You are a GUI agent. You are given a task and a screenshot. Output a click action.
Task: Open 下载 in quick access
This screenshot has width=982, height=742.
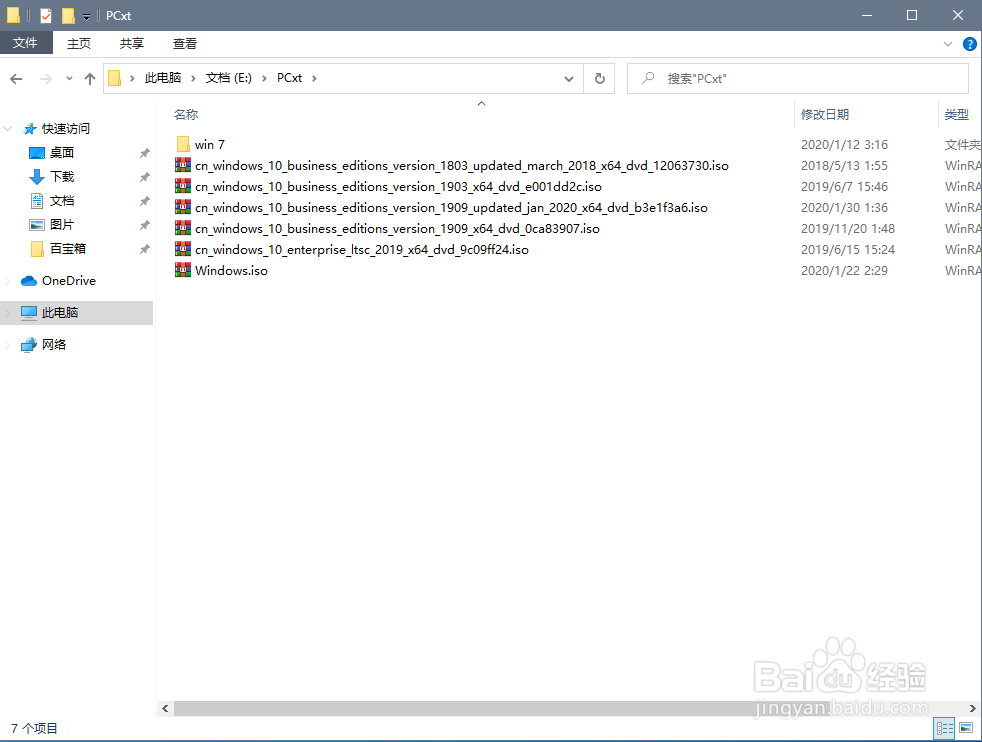62,177
